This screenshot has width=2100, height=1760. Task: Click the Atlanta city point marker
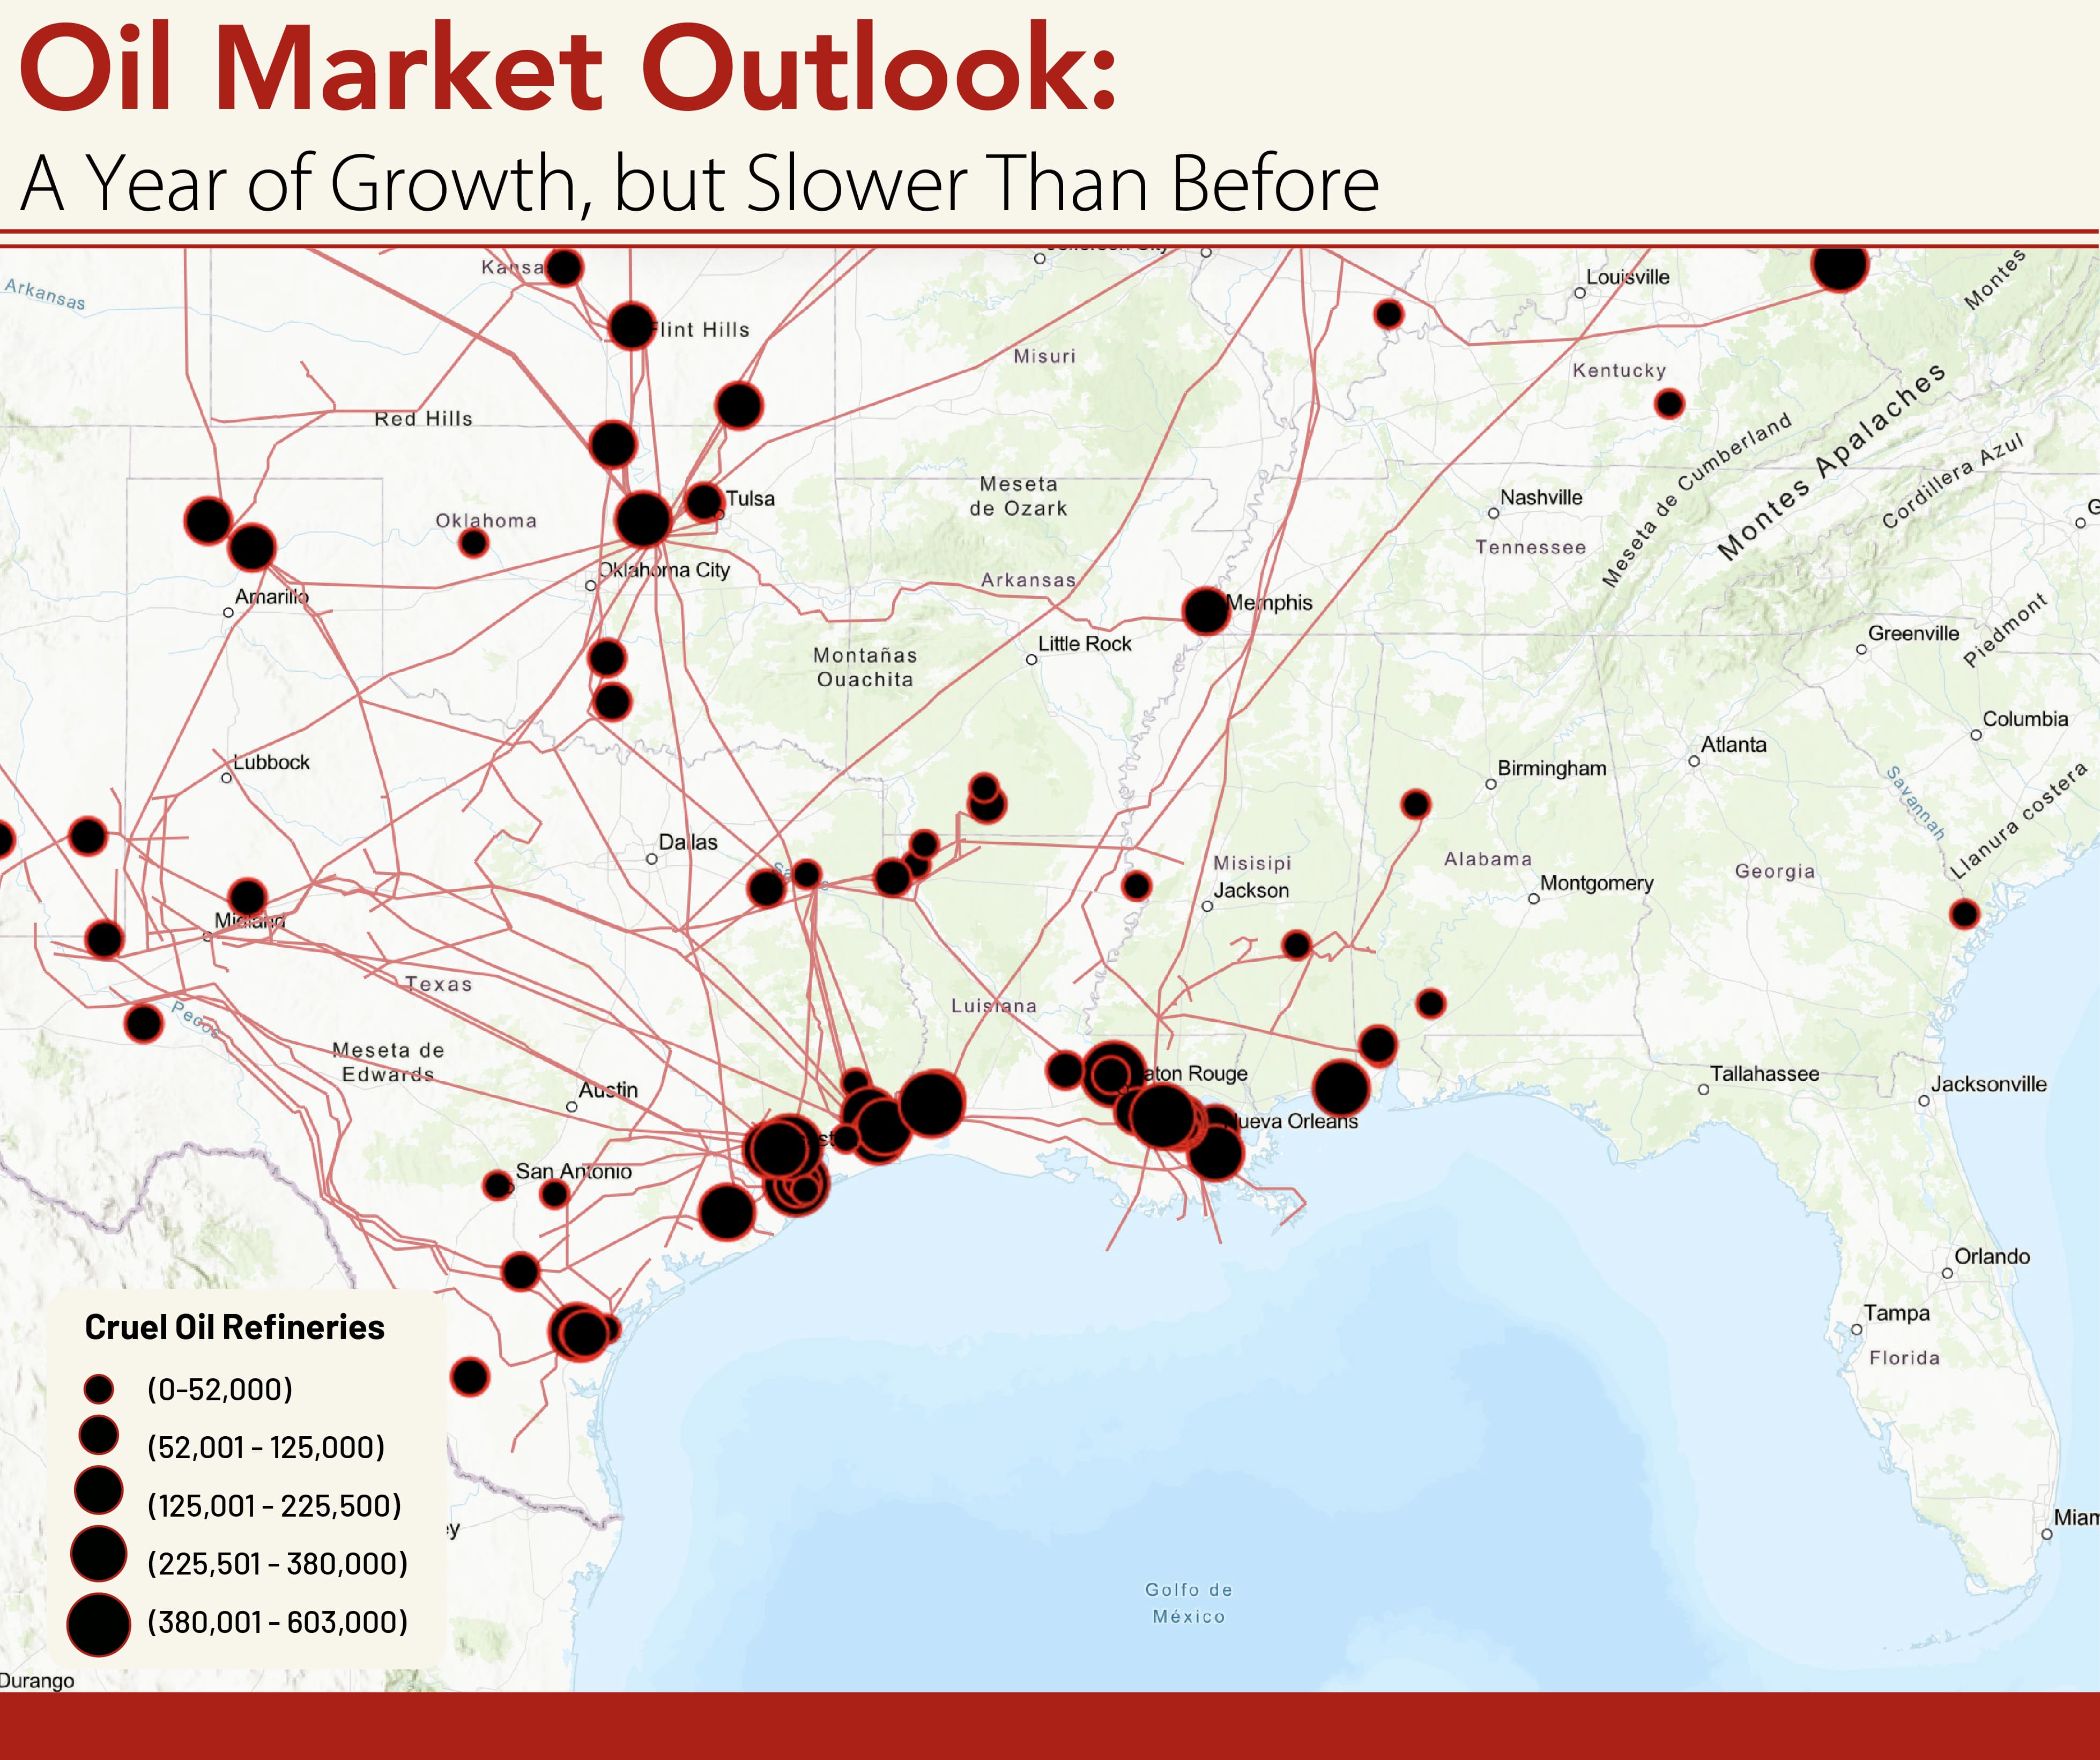click(x=1694, y=761)
